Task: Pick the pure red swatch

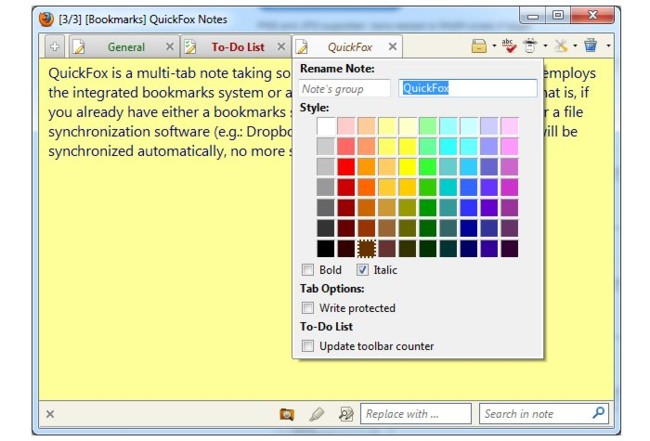Action: [x=346, y=167]
